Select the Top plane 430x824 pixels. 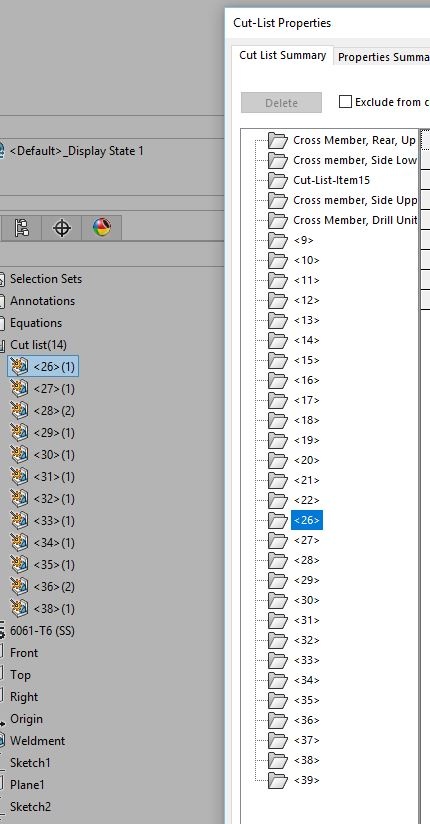tap(20, 675)
